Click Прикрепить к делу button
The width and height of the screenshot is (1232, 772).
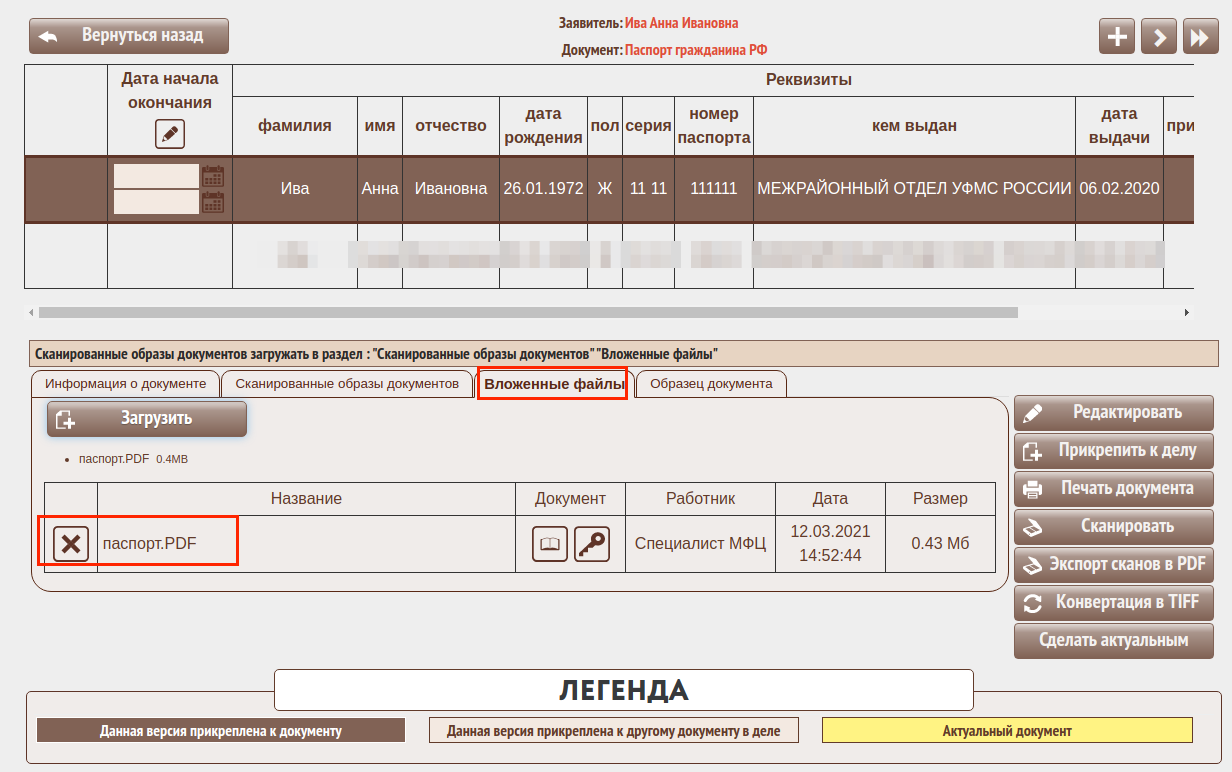pyautogui.click(x=1114, y=451)
